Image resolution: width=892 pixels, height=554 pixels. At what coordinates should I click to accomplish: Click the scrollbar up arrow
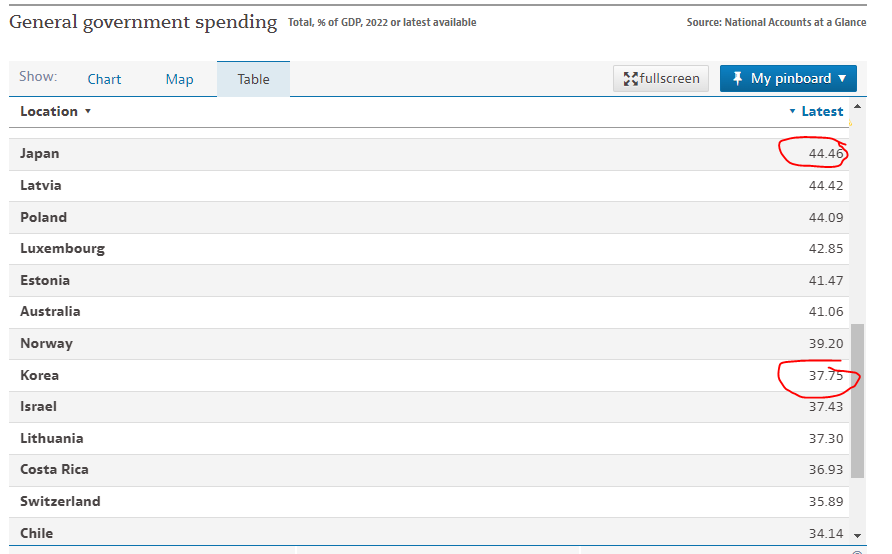coord(857,106)
